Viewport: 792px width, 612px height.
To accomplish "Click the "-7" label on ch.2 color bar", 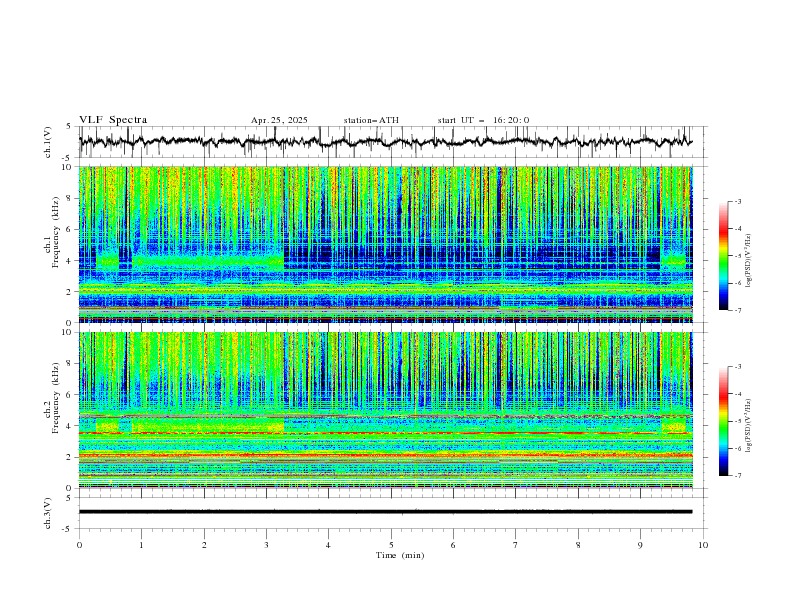I will [x=737, y=476].
